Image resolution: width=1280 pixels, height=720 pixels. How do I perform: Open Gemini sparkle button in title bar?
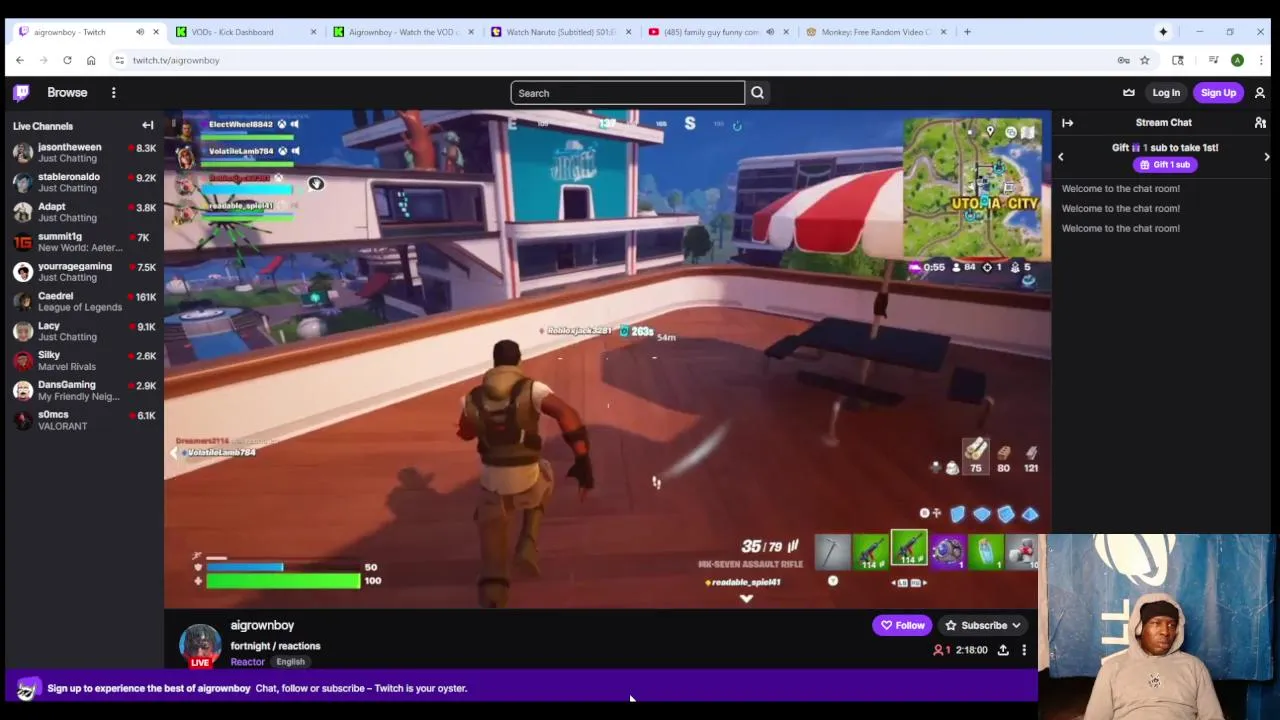tap(1163, 32)
